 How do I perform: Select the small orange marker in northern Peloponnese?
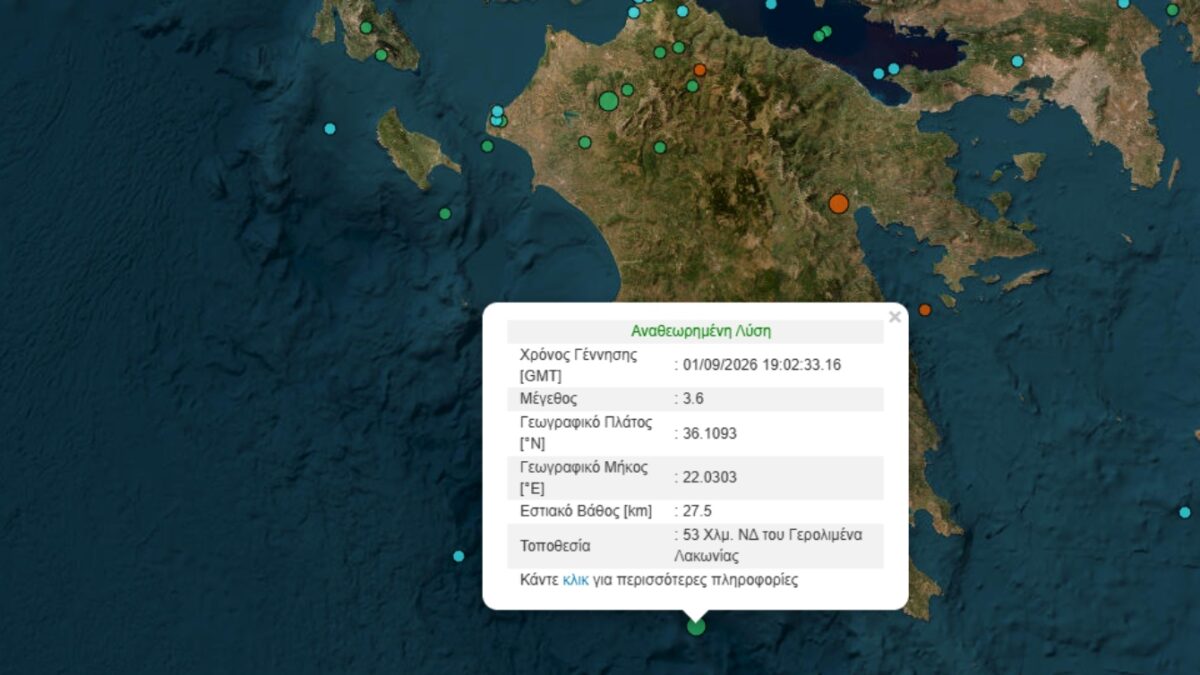(700, 70)
